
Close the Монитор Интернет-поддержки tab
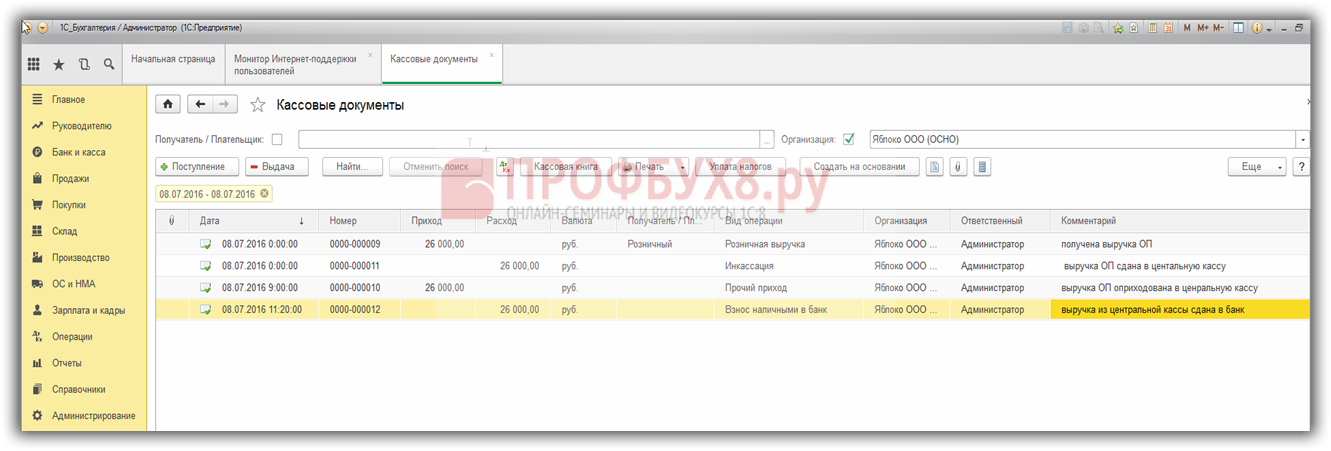[x=370, y=55]
